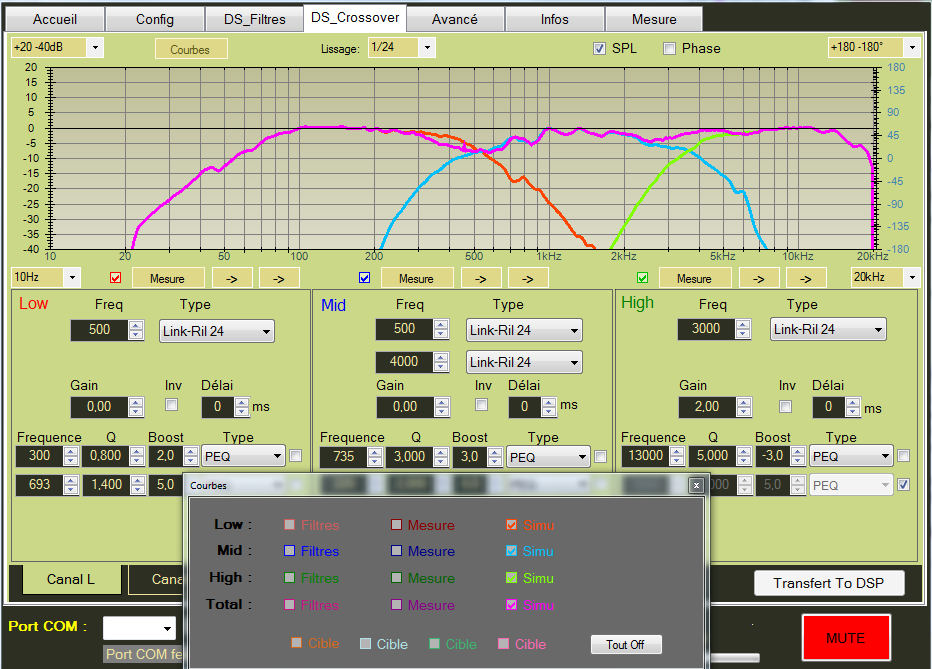Screen dimensions: 932x669
Task: Disable the SPL checkbox
Action: tap(600, 48)
